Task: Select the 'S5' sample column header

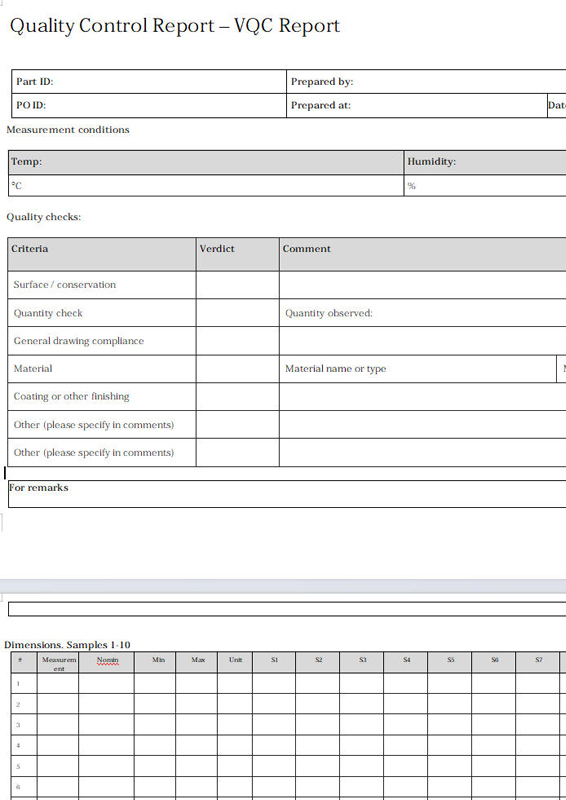Action: pyautogui.click(x=450, y=662)
